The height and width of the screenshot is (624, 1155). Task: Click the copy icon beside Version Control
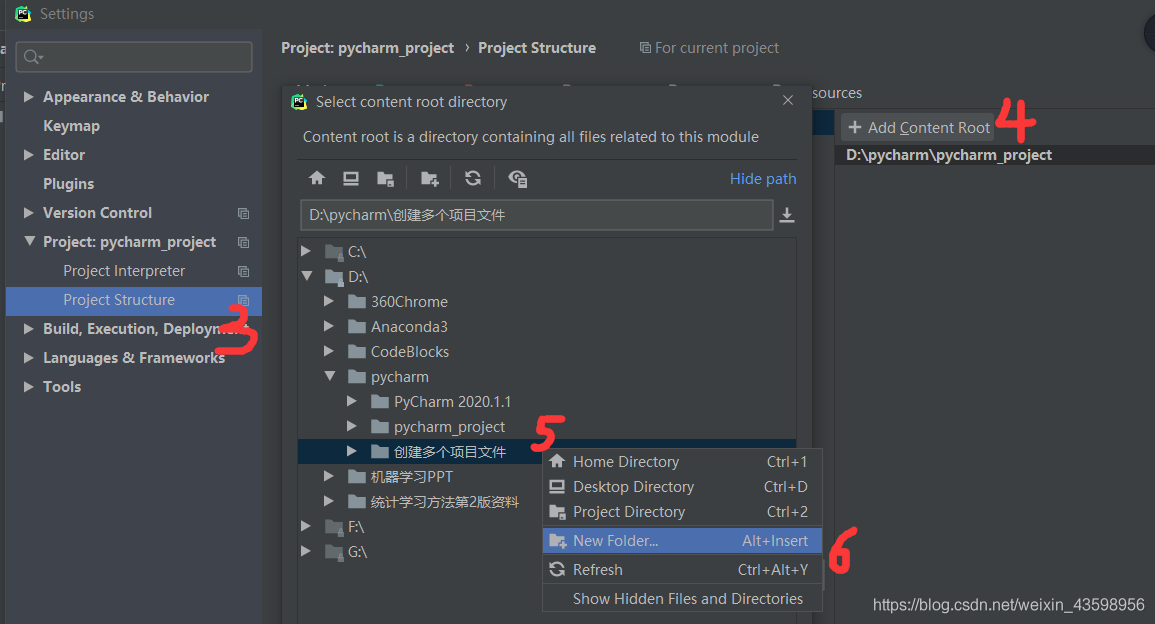coord(243,213)
